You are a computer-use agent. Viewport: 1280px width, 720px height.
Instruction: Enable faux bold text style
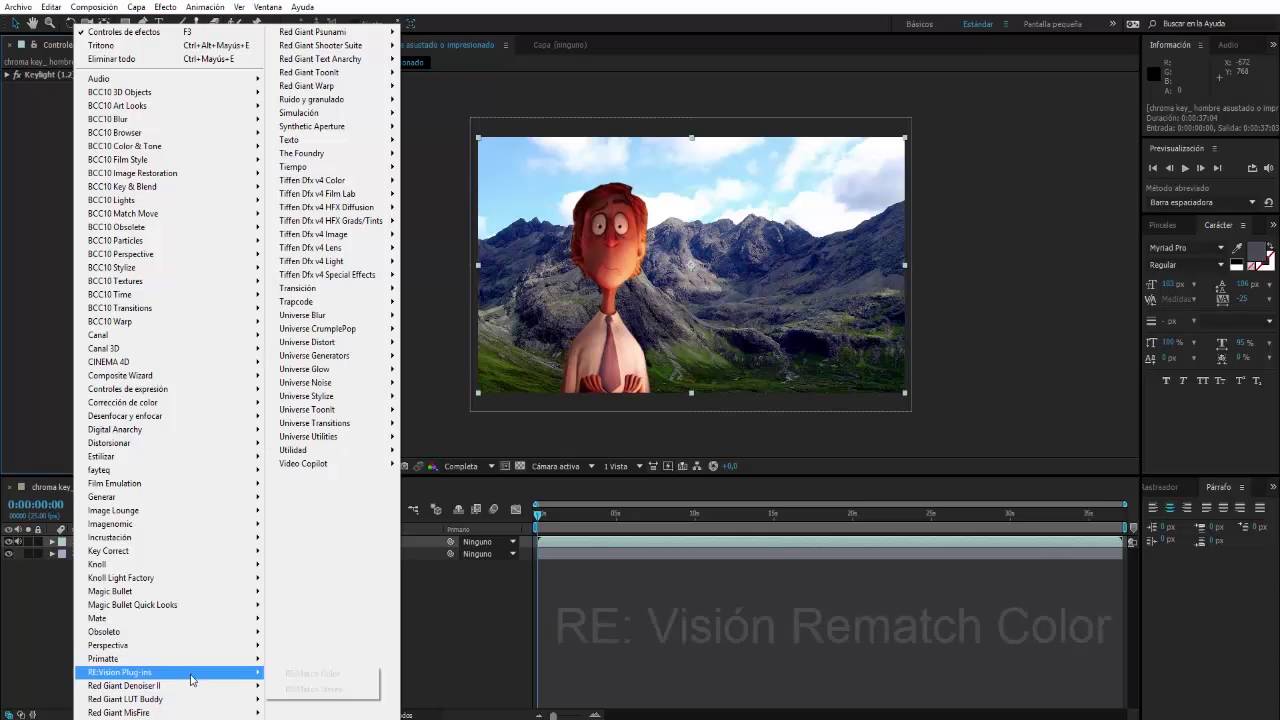1166,381
